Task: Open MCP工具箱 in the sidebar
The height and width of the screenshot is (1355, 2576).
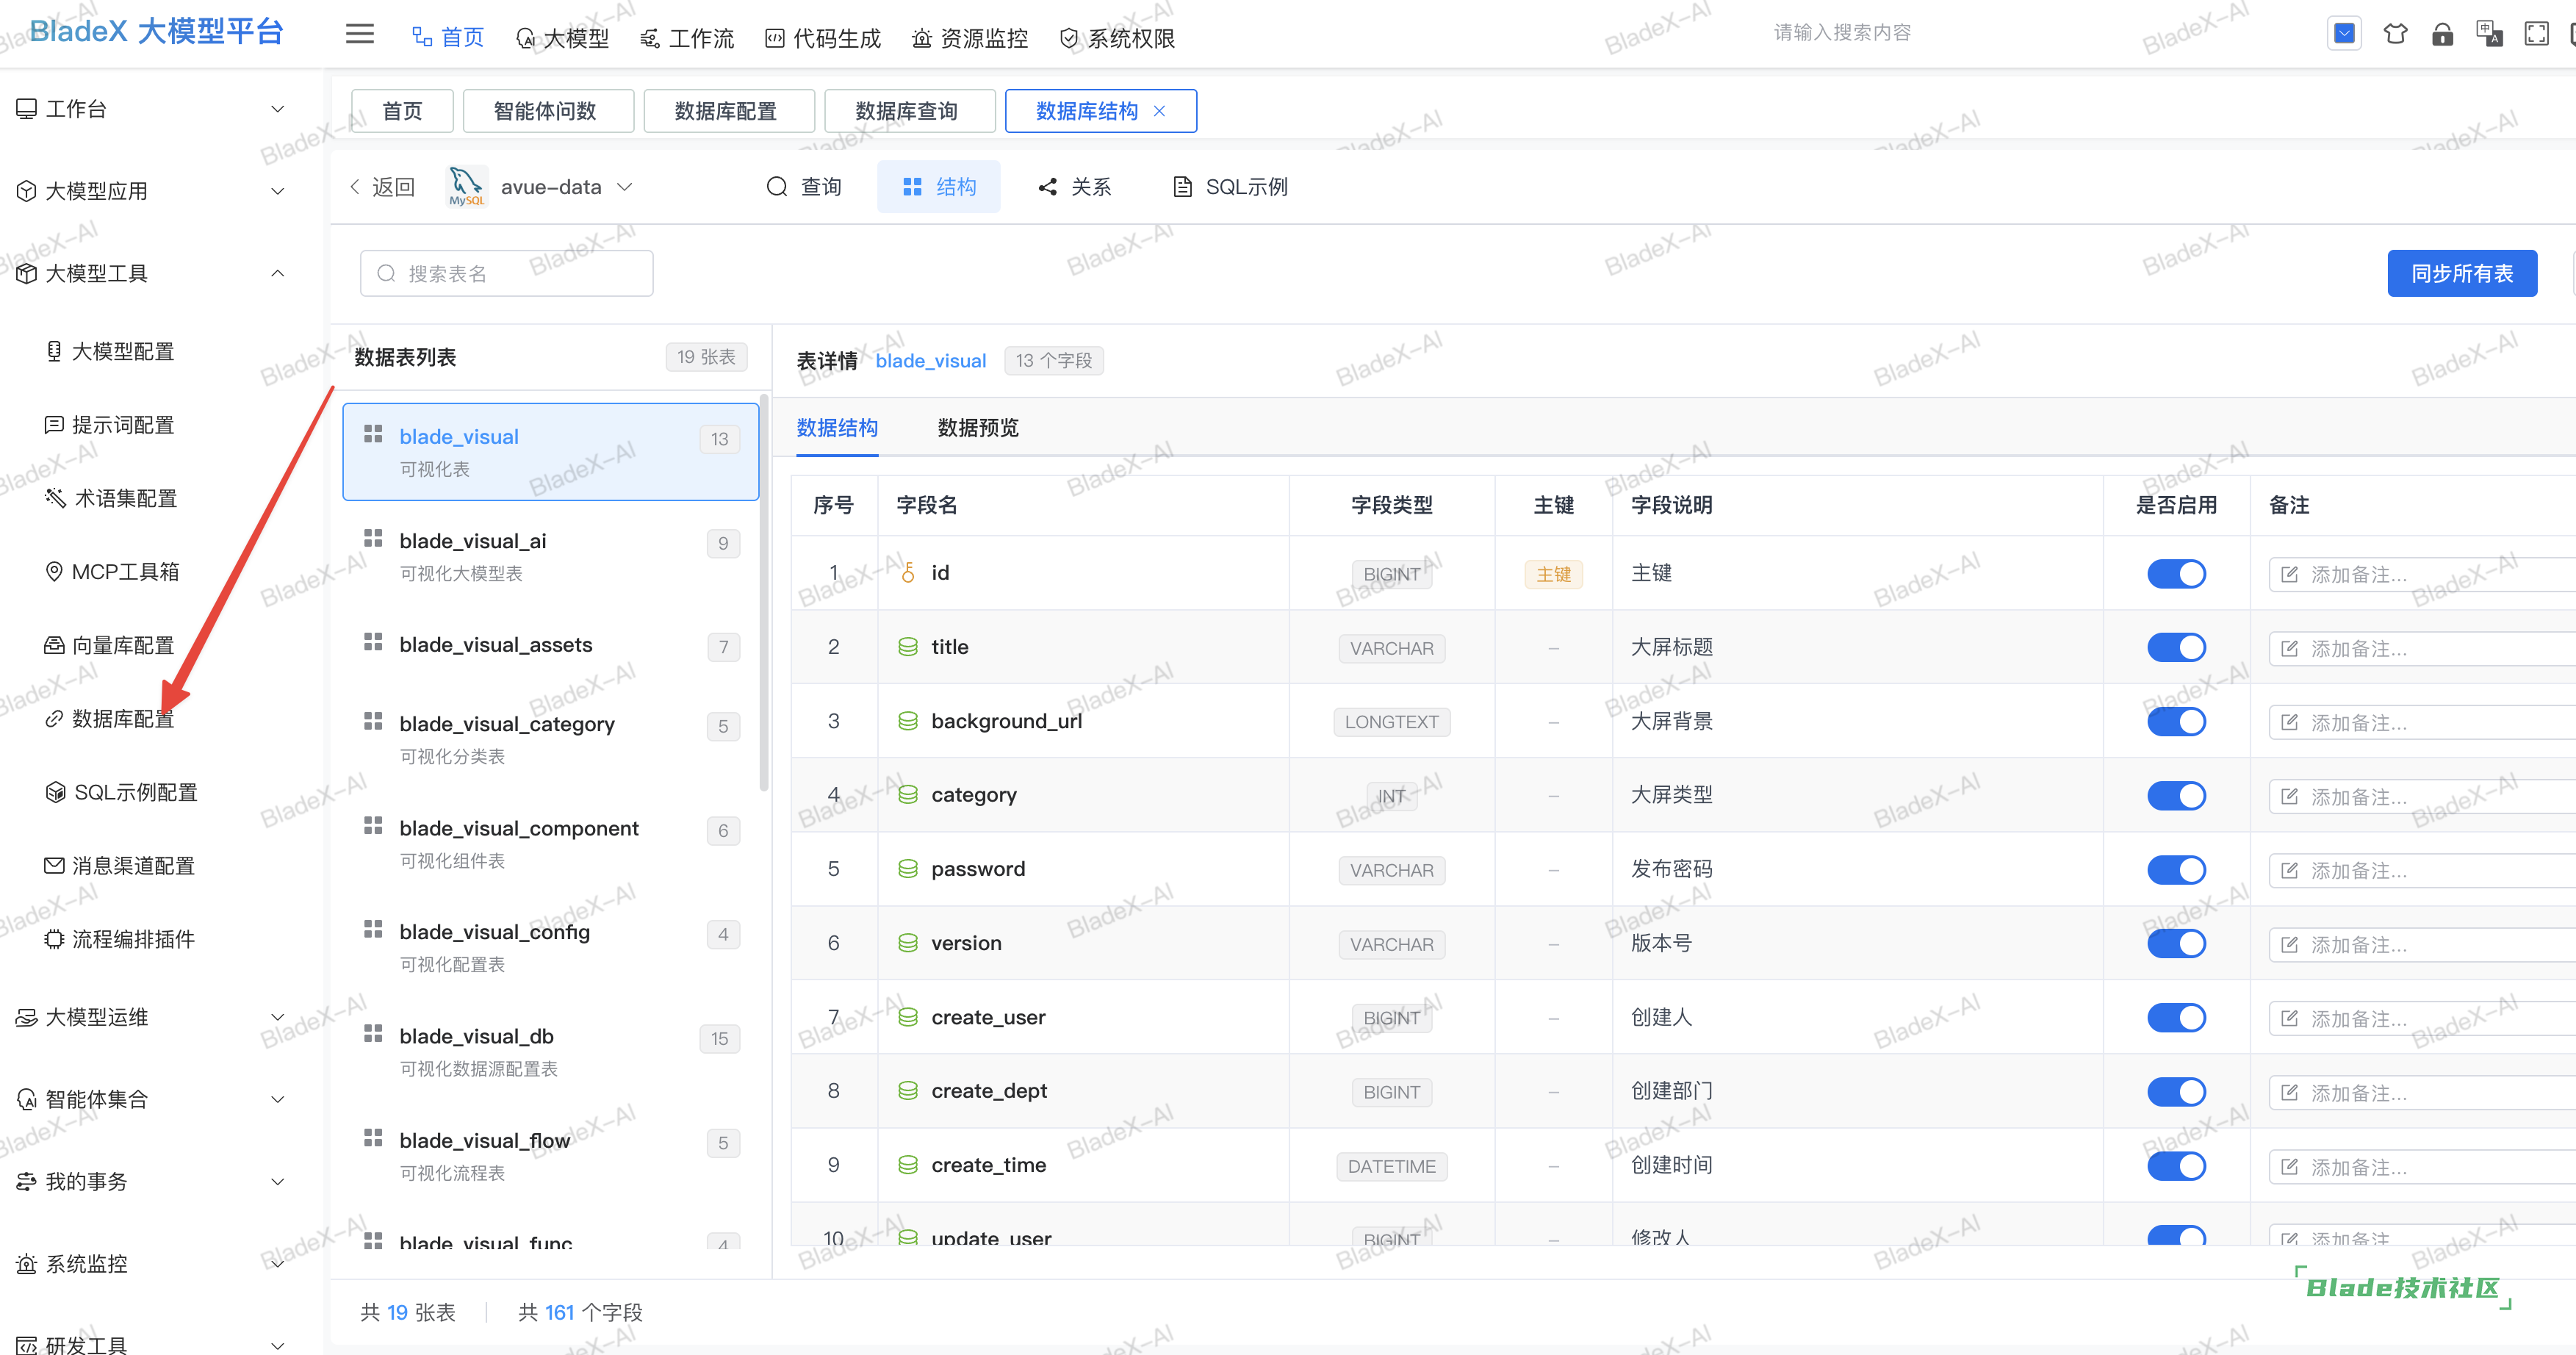Action: pyautogui.click(x=126, y=571)
